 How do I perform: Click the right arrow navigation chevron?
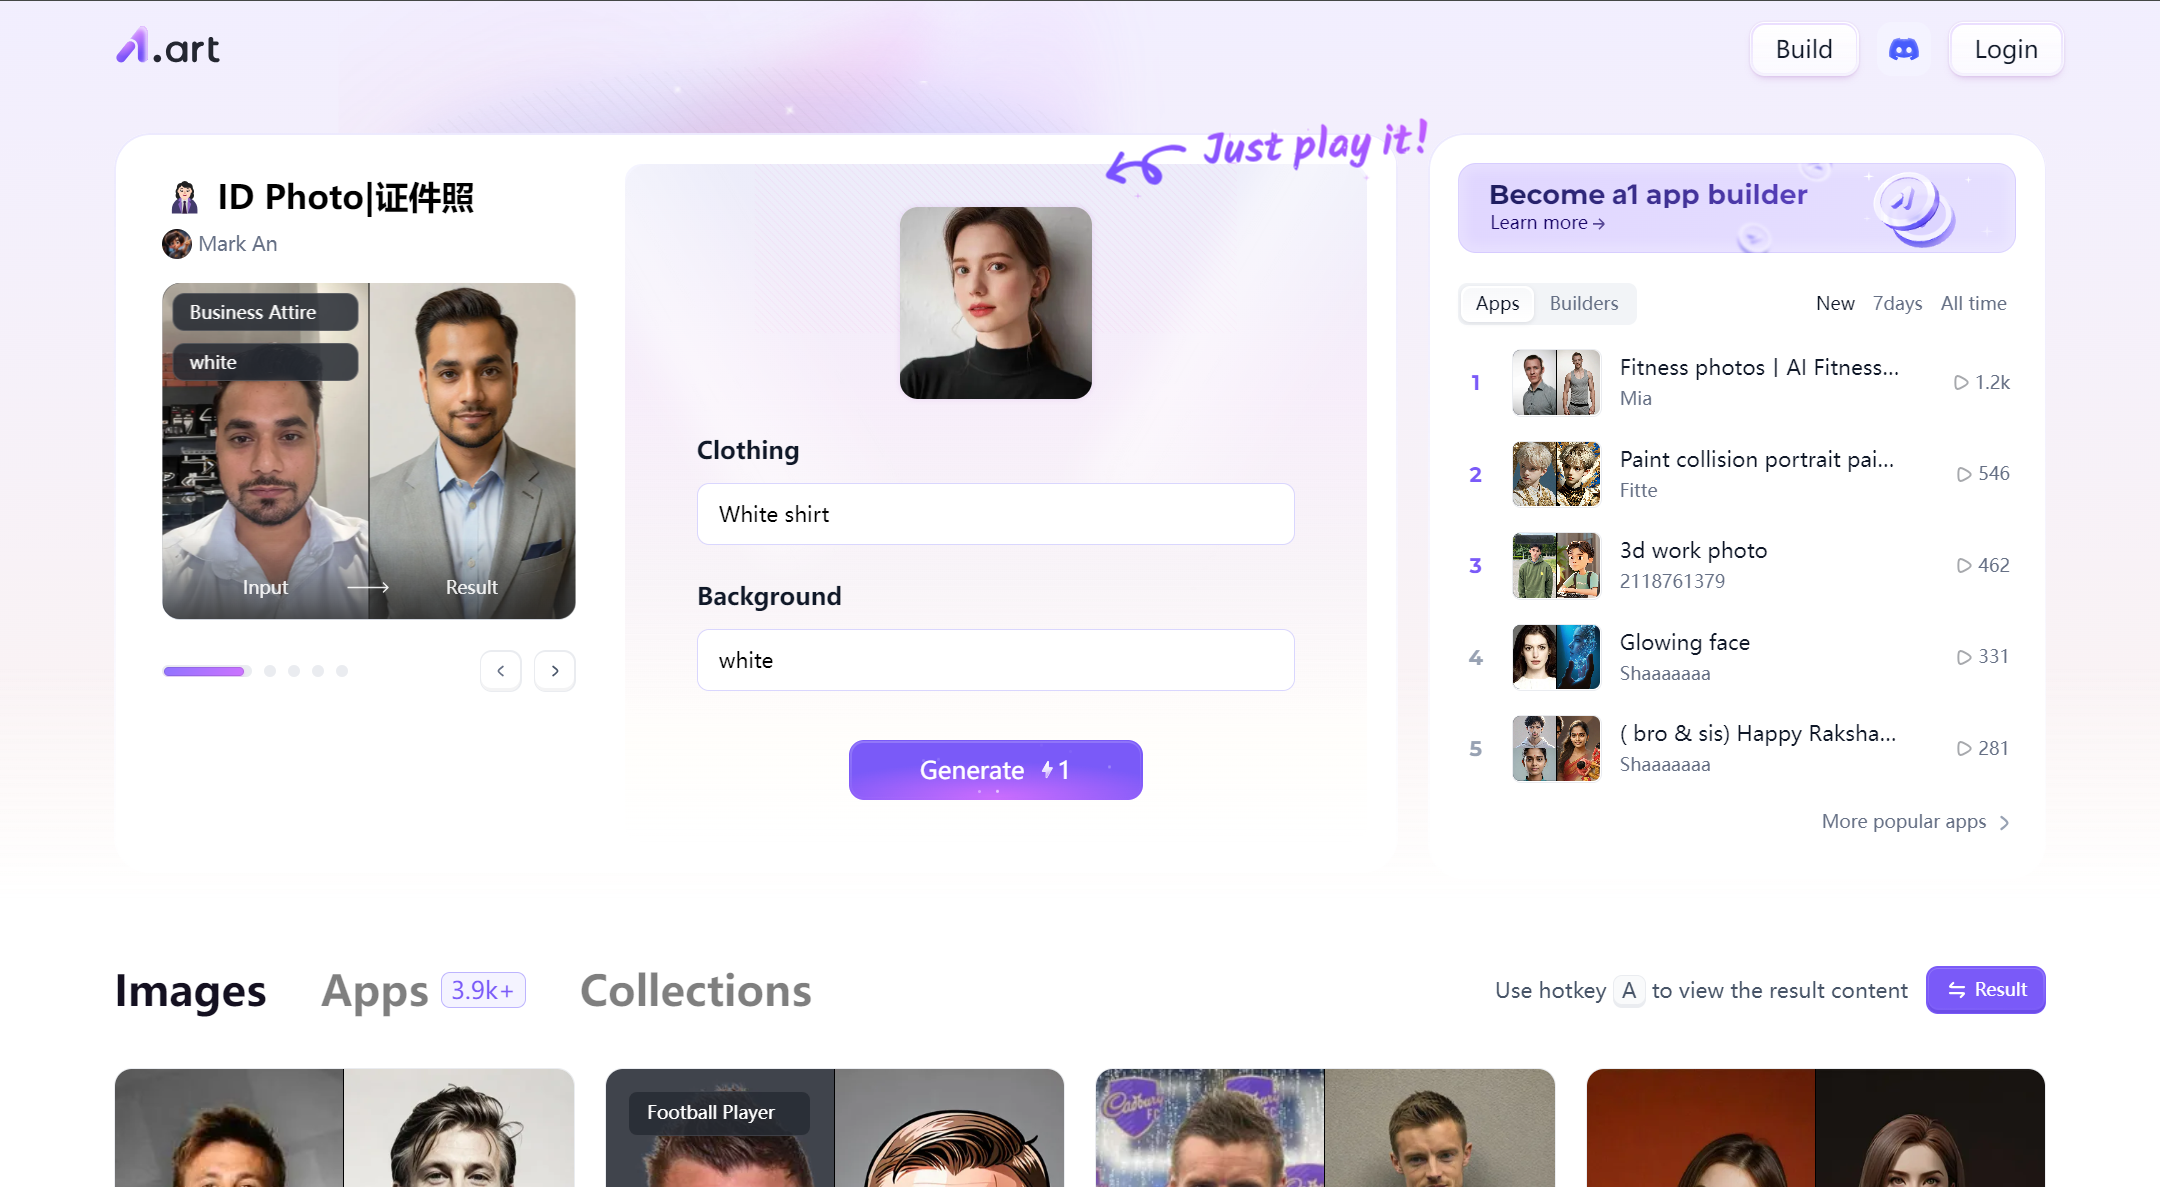click(555, 670)
